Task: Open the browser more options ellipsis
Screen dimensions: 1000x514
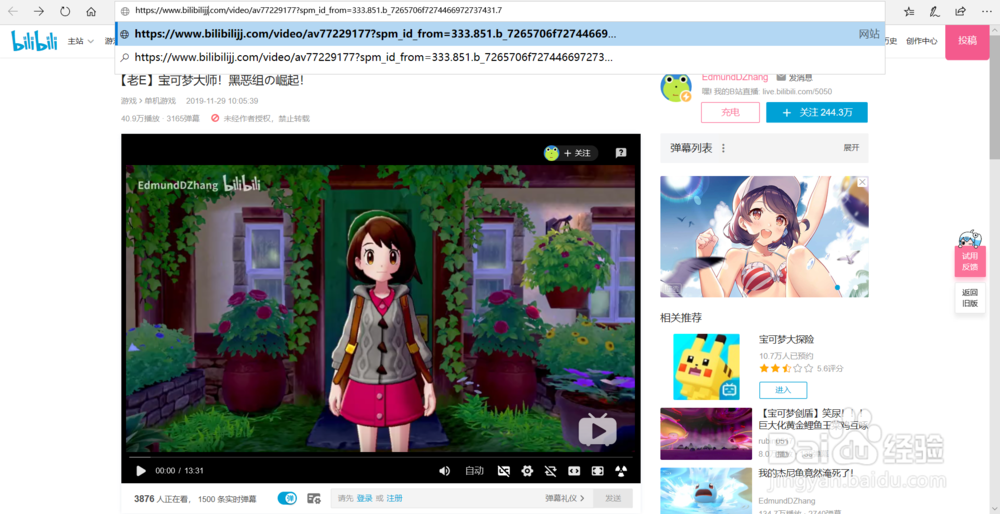Action: (987, 11)
